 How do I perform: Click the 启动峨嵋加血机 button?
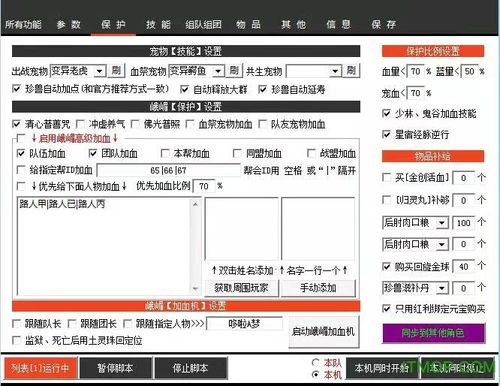coord(323,332)
